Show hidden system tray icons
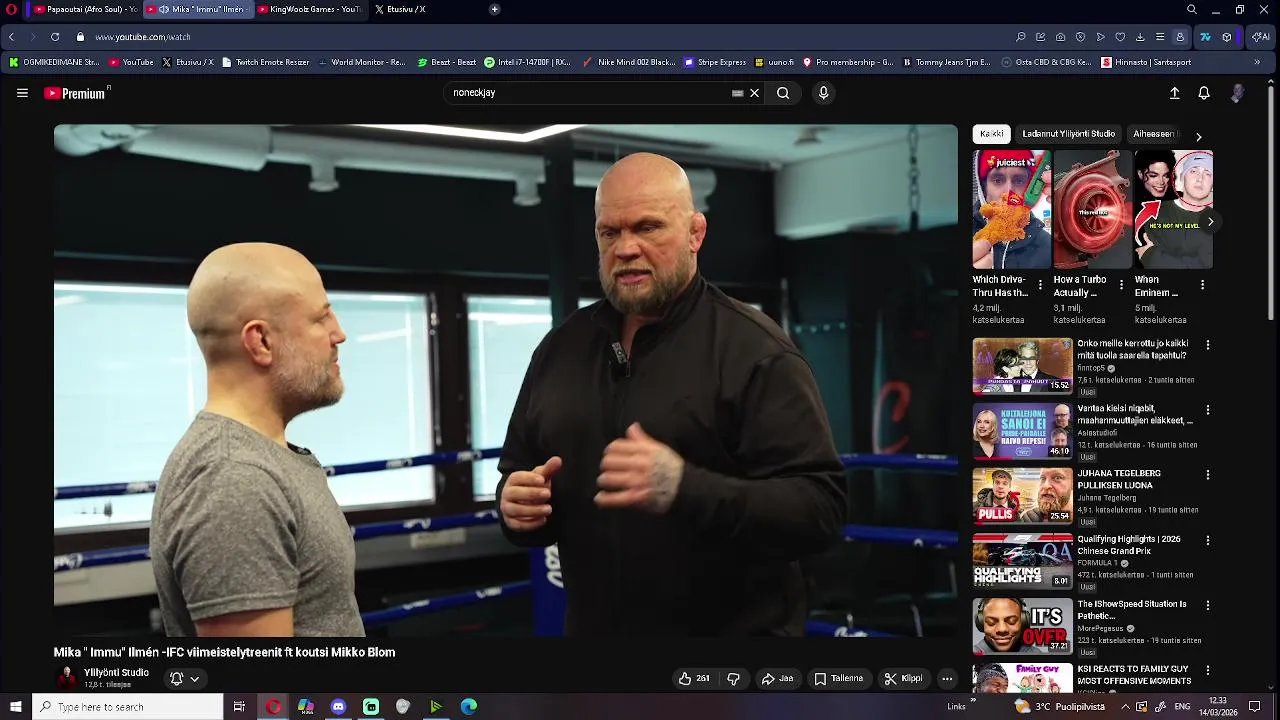The image size is (1280, 720). tap(1125, 707)
